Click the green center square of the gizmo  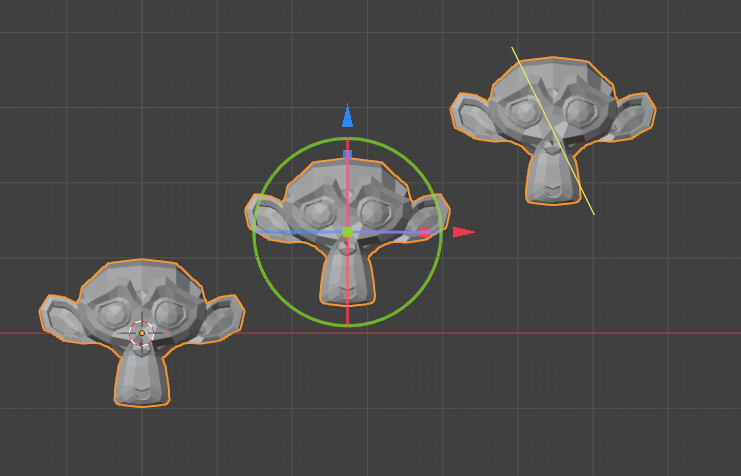coord(347,232)
